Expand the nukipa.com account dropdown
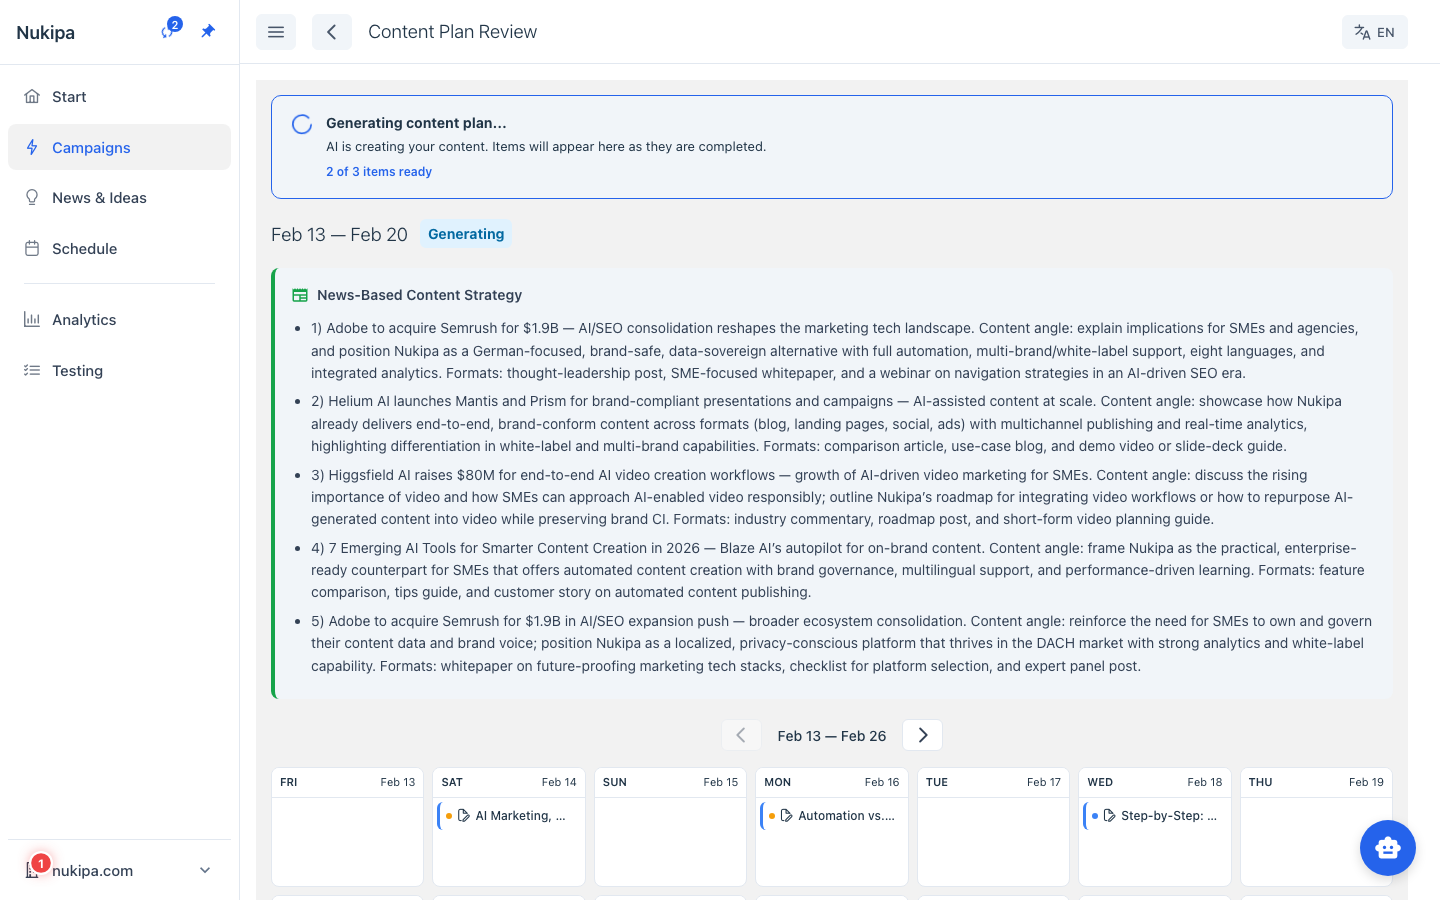1440x900 pixels. pyautogui.click(x=204, y=871)
